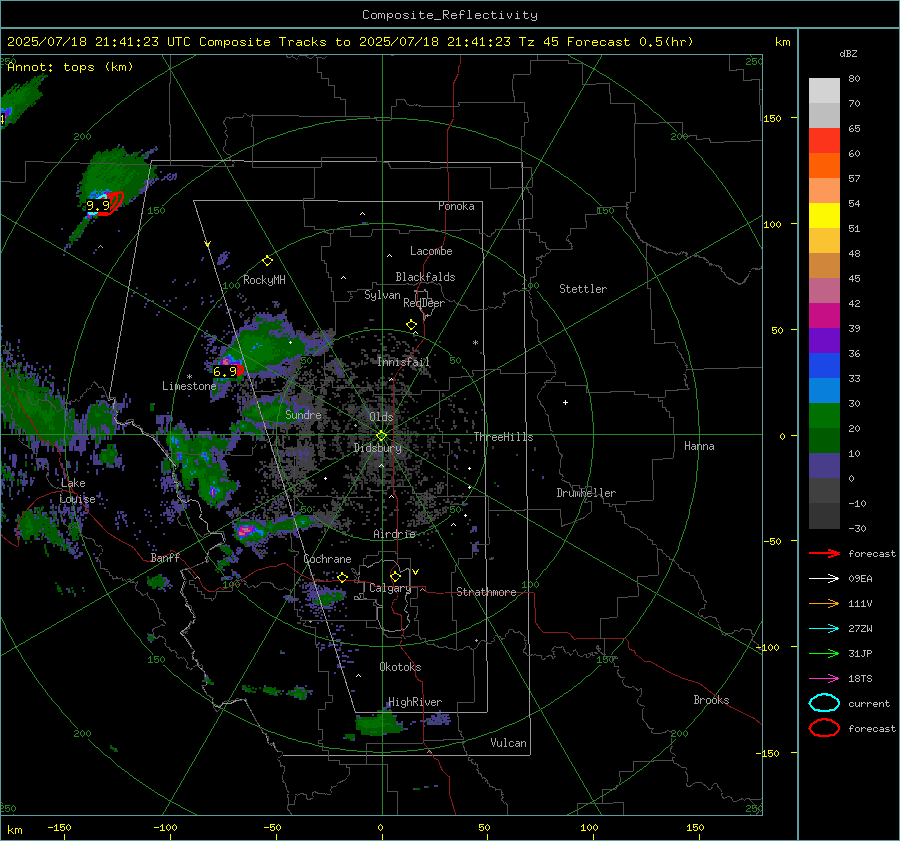This screenshot has height=841, width=900.
Task: Click the yellow diamond marker above Calgary
Action: coord(395,576)
